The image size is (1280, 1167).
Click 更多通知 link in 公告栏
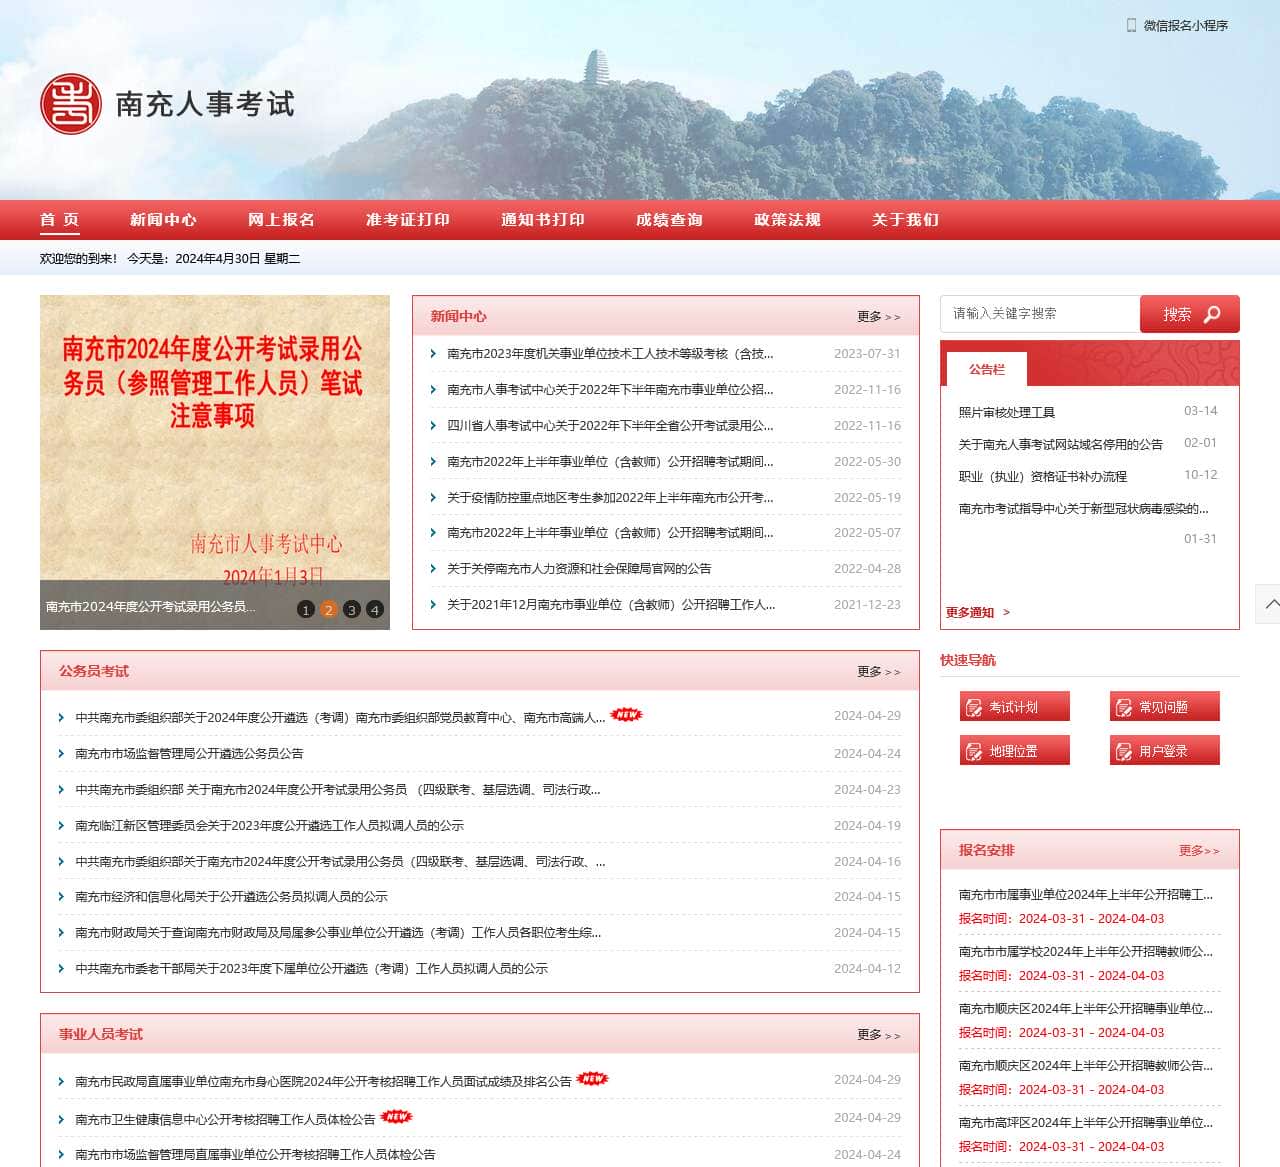click(x=978, y=612)
